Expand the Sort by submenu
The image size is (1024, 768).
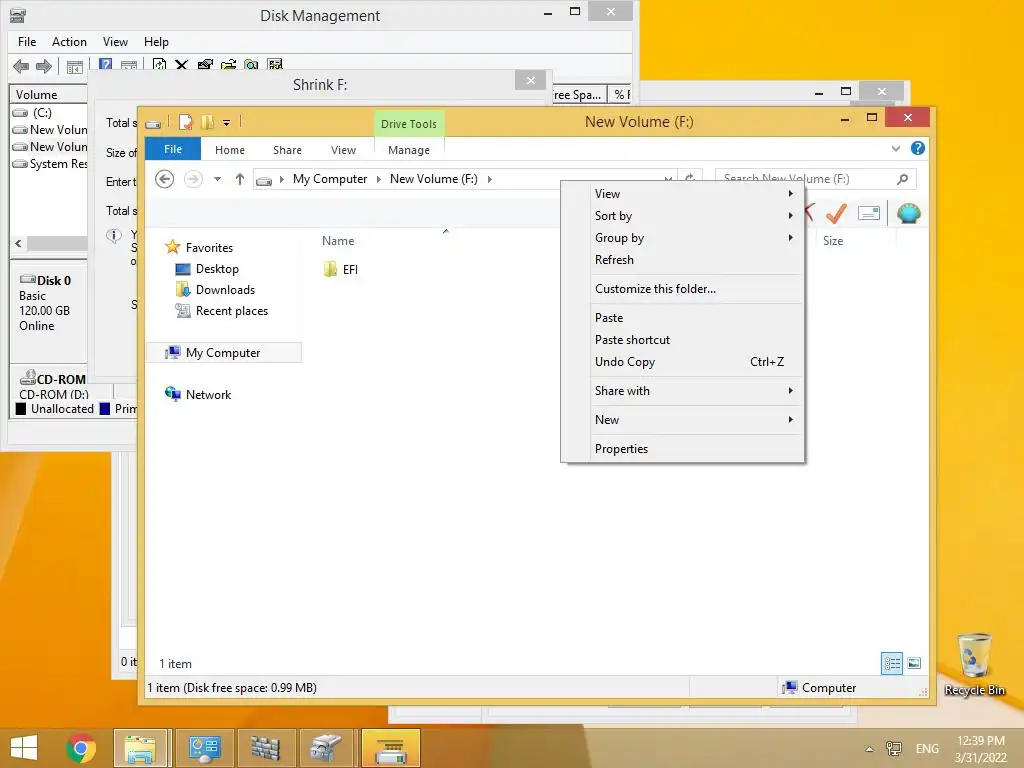point(790,216)
